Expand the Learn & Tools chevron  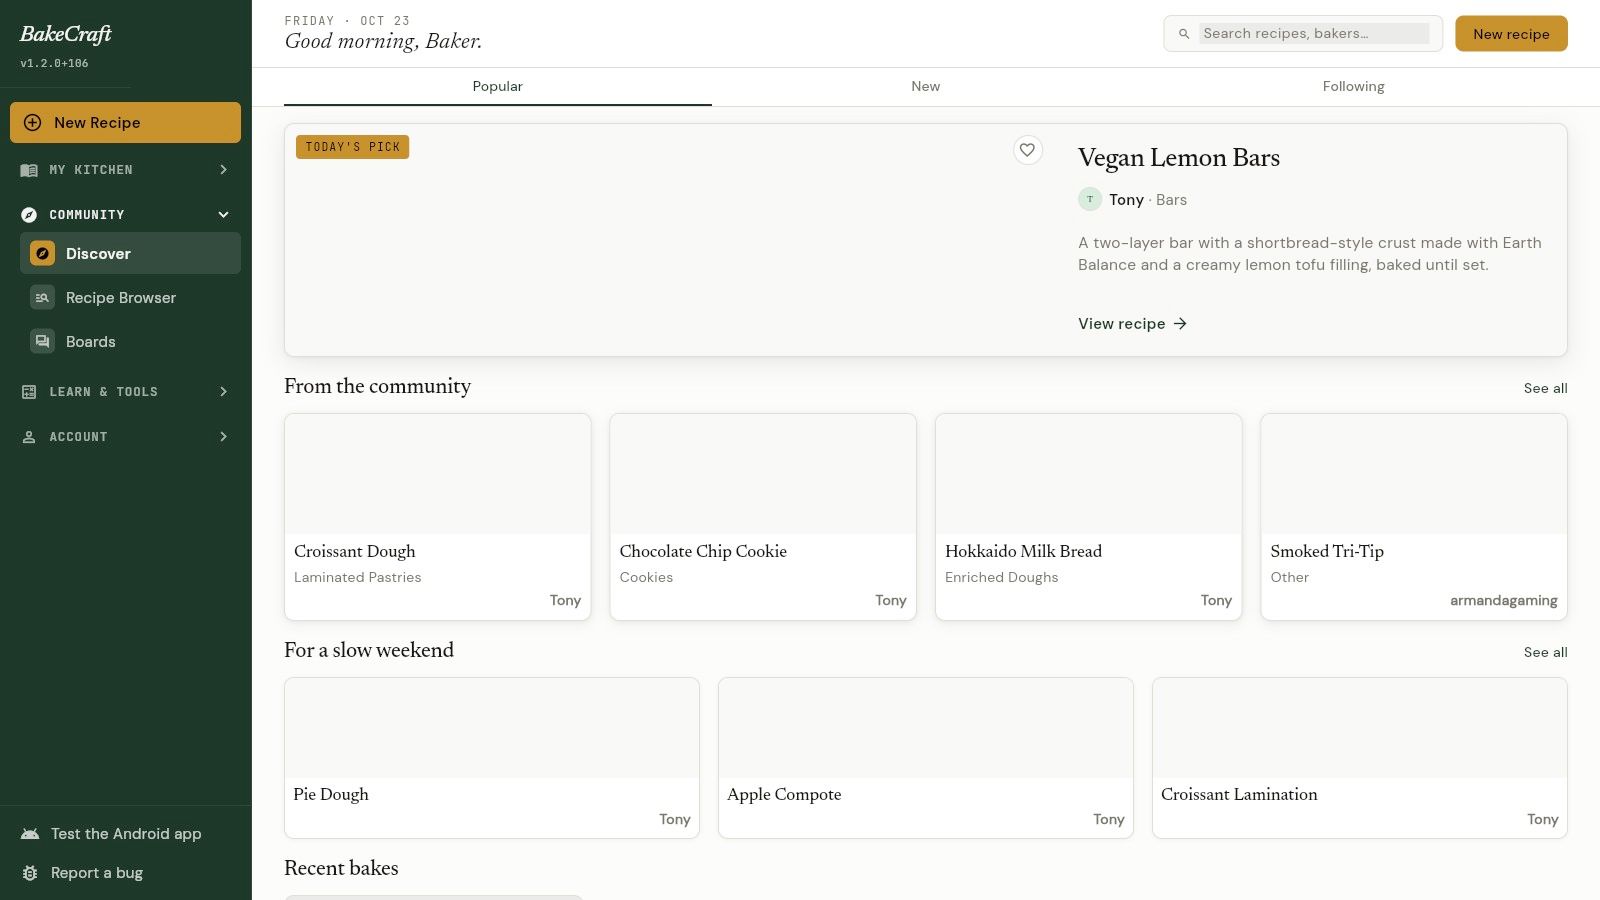pos(223,392)
